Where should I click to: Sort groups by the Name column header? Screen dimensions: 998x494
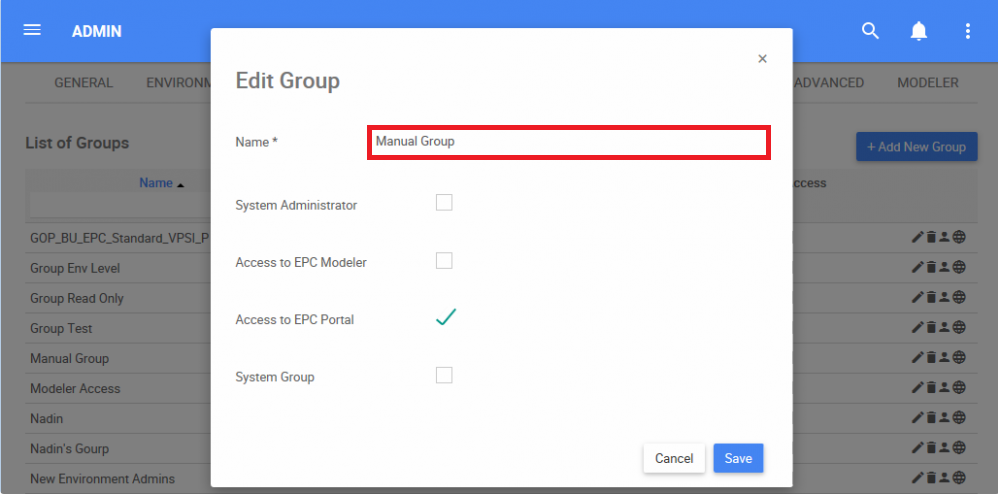[156, 183]
